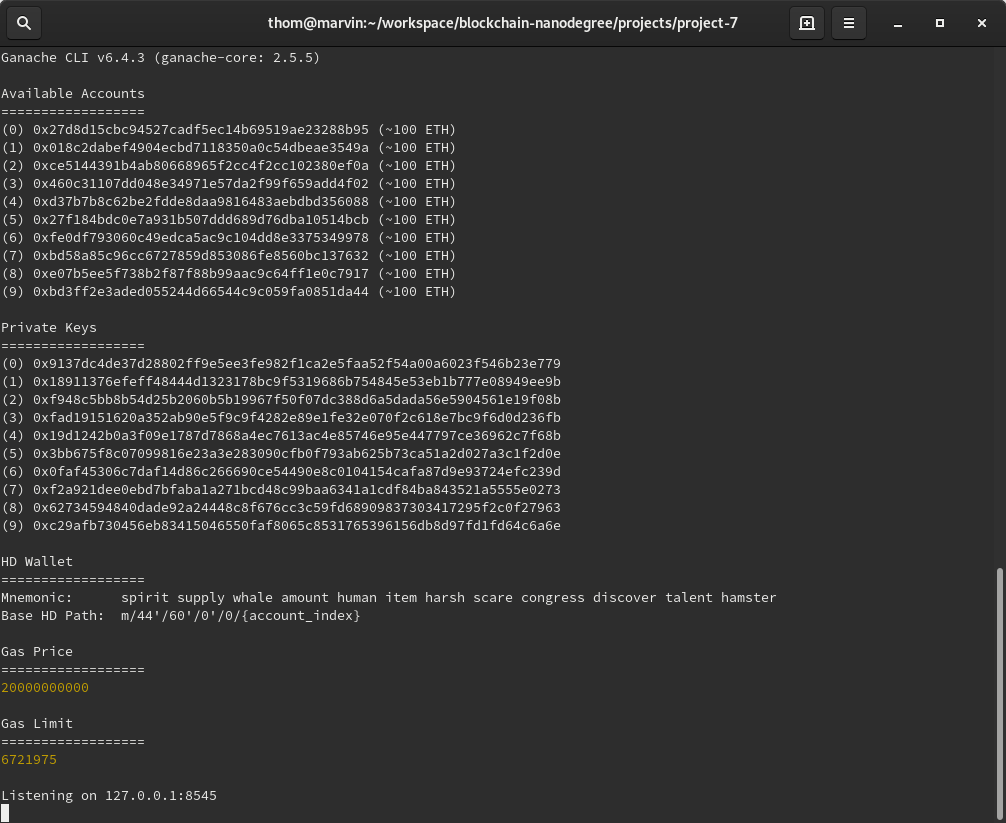This screenshot has width=1006, height=823.
Task: Select private key (9) 0xc29afb73...
Action: coord(296,525)
